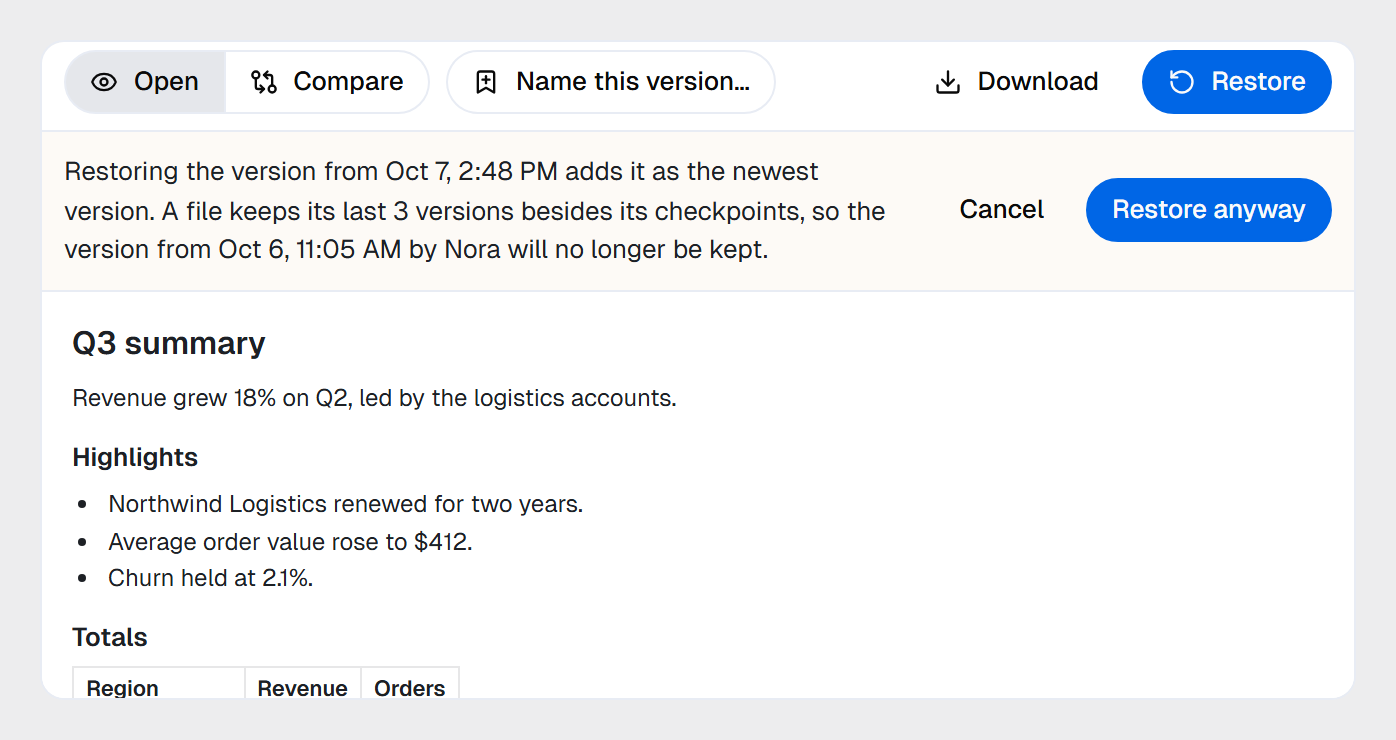Click the Highlights subheading

click(135, 458)
